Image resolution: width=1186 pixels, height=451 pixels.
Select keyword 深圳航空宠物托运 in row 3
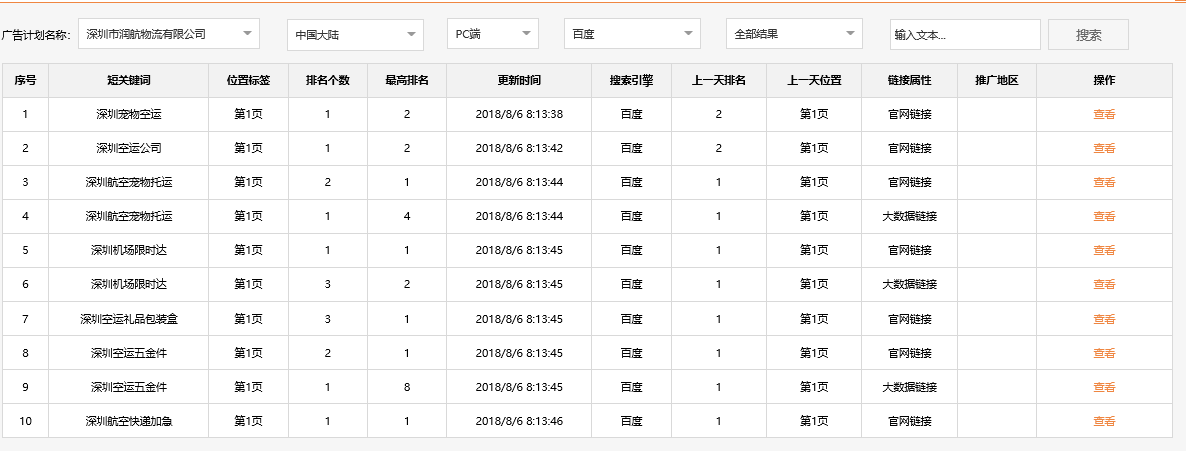click(x=129, y=182)
